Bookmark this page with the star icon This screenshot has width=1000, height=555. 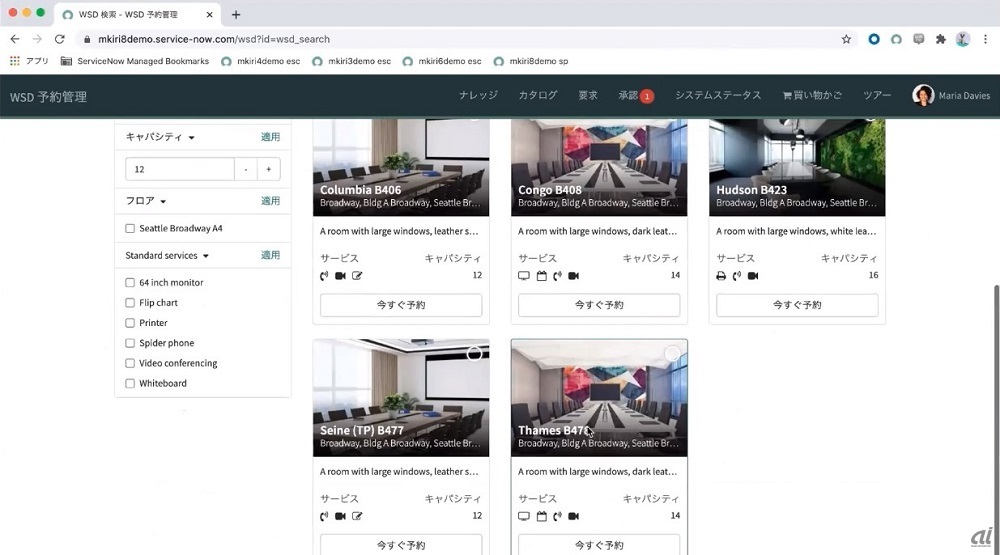(846, 39)
